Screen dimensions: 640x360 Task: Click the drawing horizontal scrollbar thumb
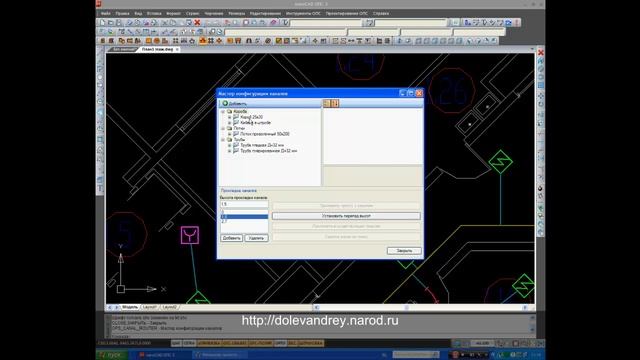(x=407, y=307)
